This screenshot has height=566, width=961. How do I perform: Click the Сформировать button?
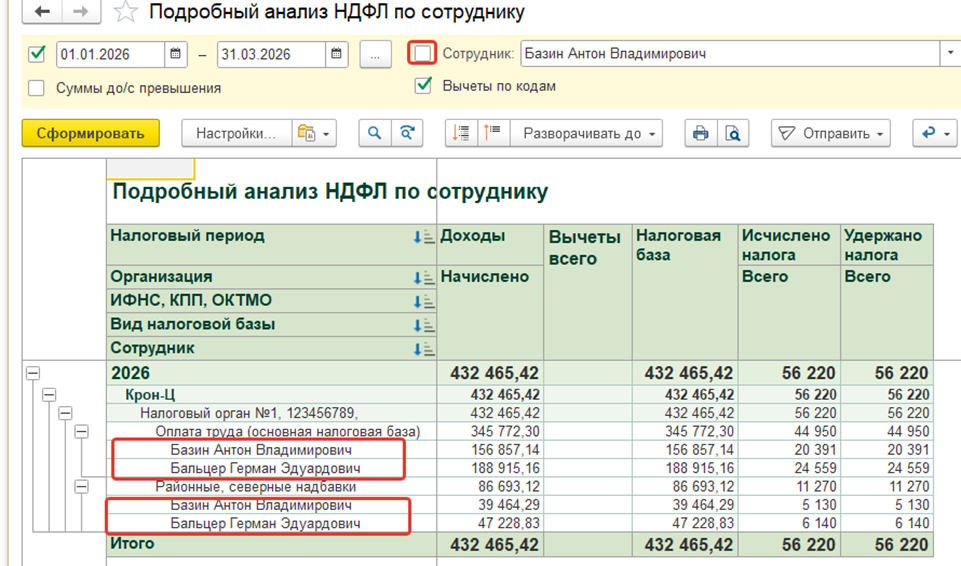click(x=91, y=133)
